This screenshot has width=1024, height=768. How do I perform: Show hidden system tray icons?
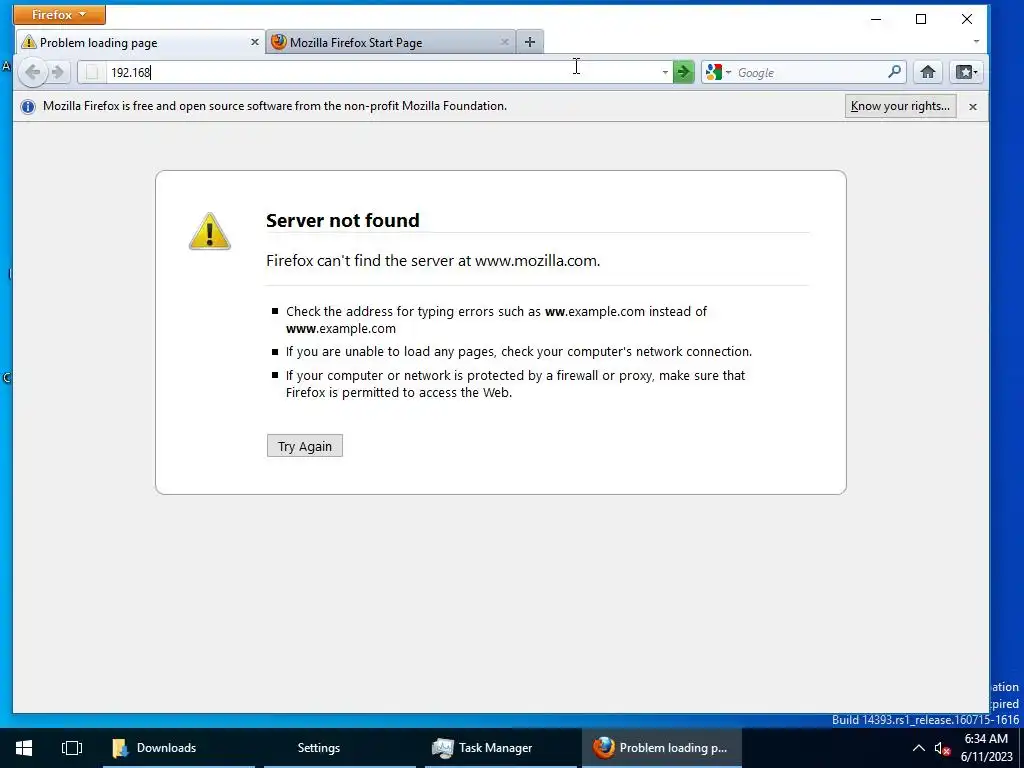click(x=918, y=748)
